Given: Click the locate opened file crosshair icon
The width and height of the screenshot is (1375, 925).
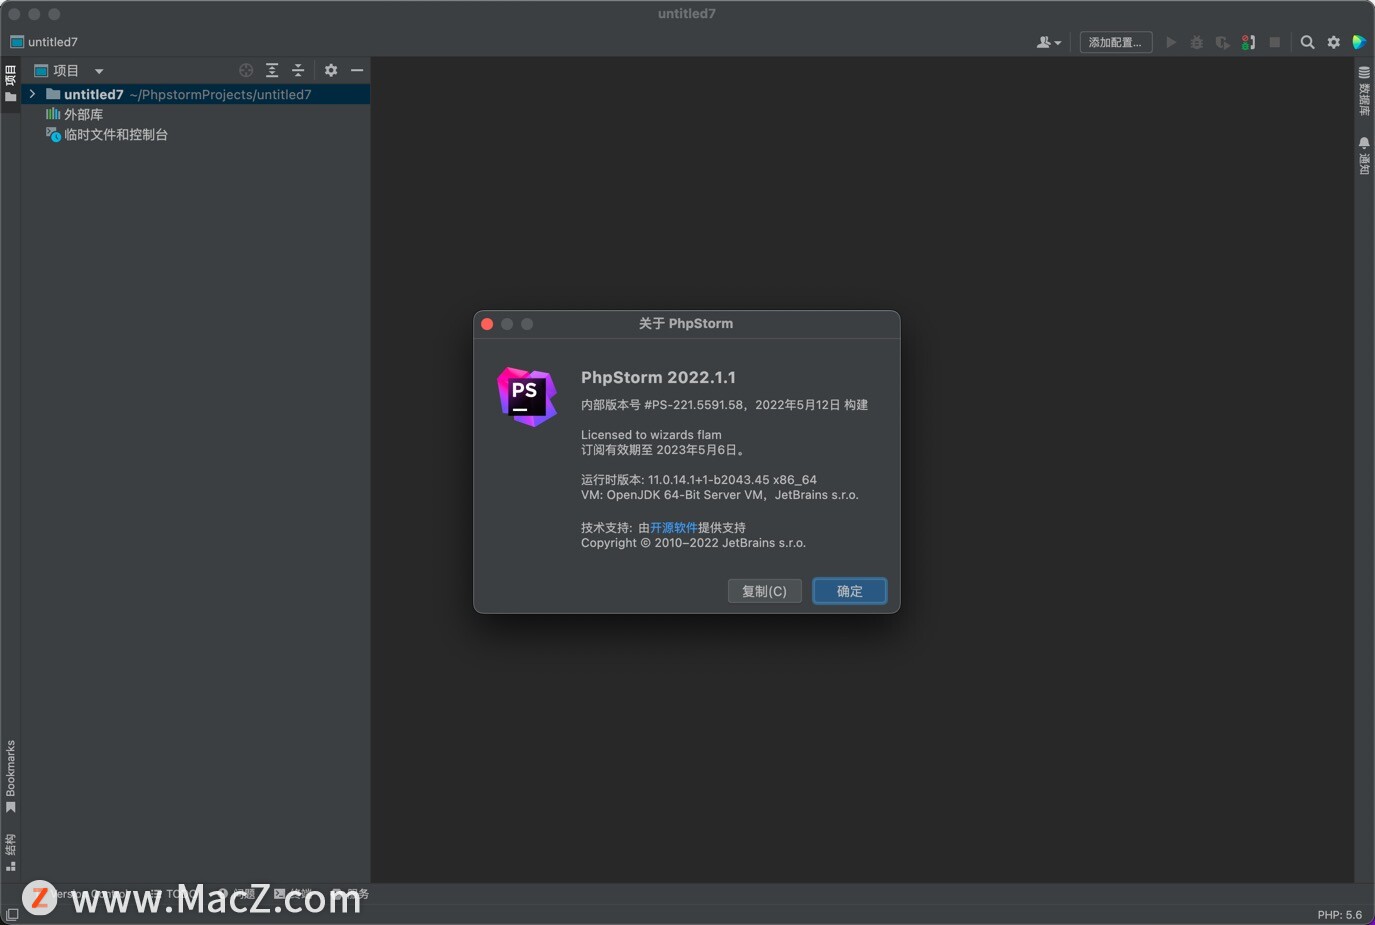Looking at the screenshot, I should tap(246, 70).
